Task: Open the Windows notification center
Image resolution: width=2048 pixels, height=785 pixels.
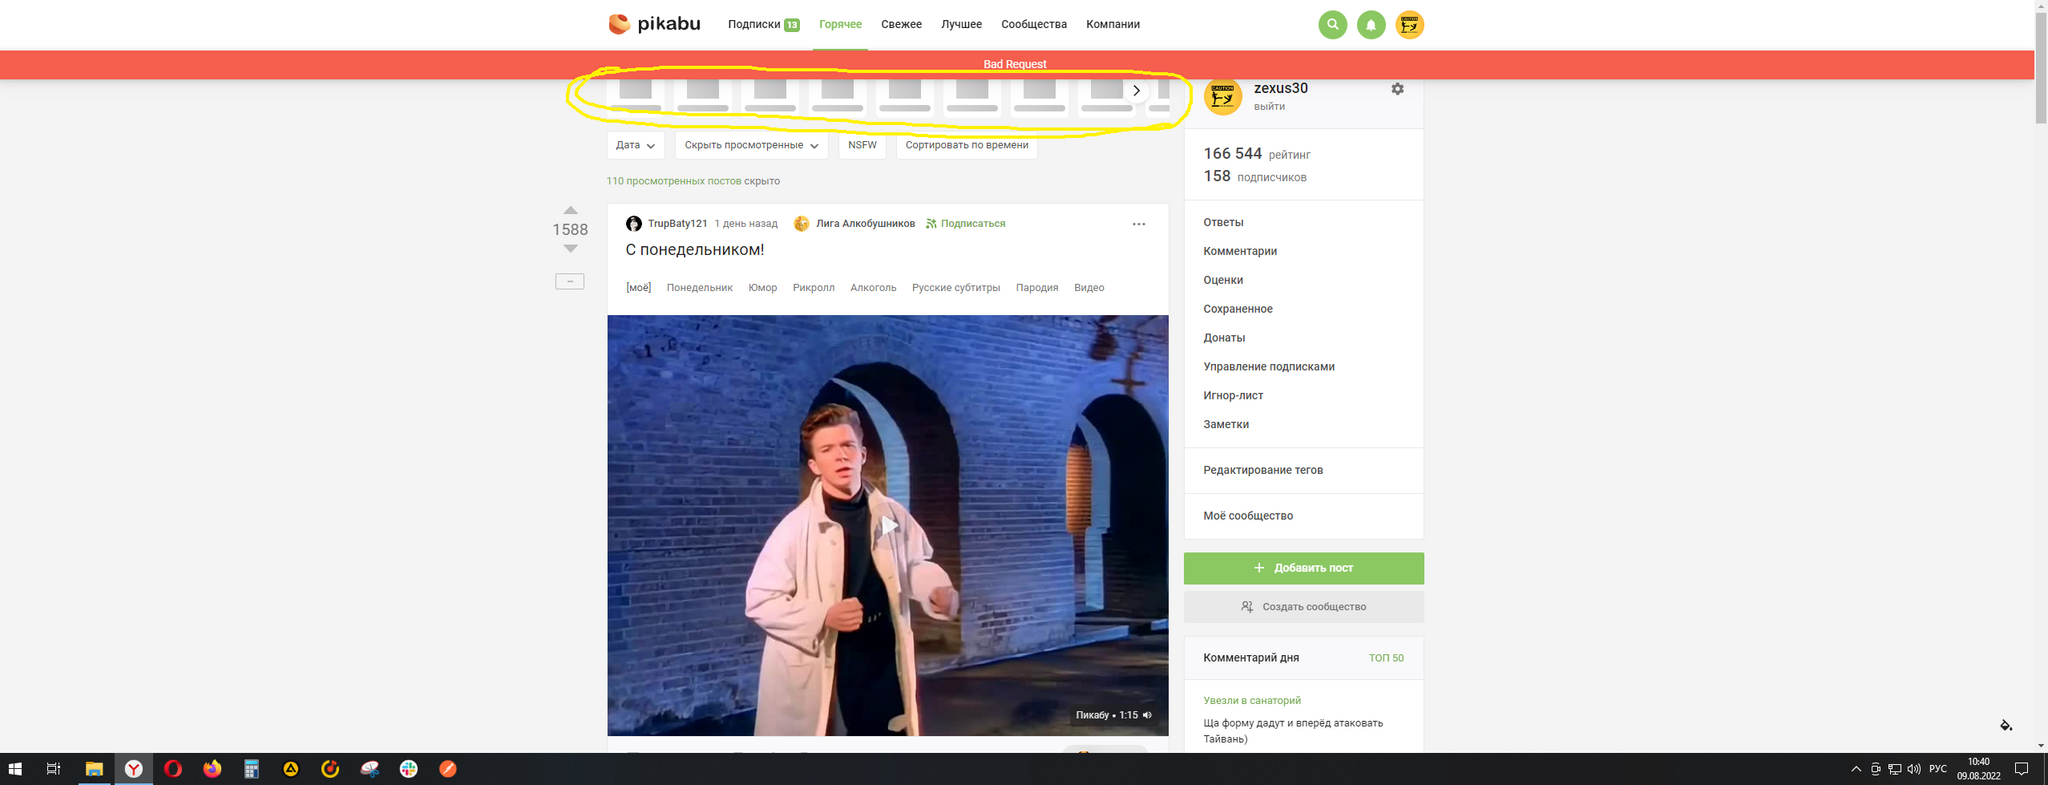Action: [2021, 769]
